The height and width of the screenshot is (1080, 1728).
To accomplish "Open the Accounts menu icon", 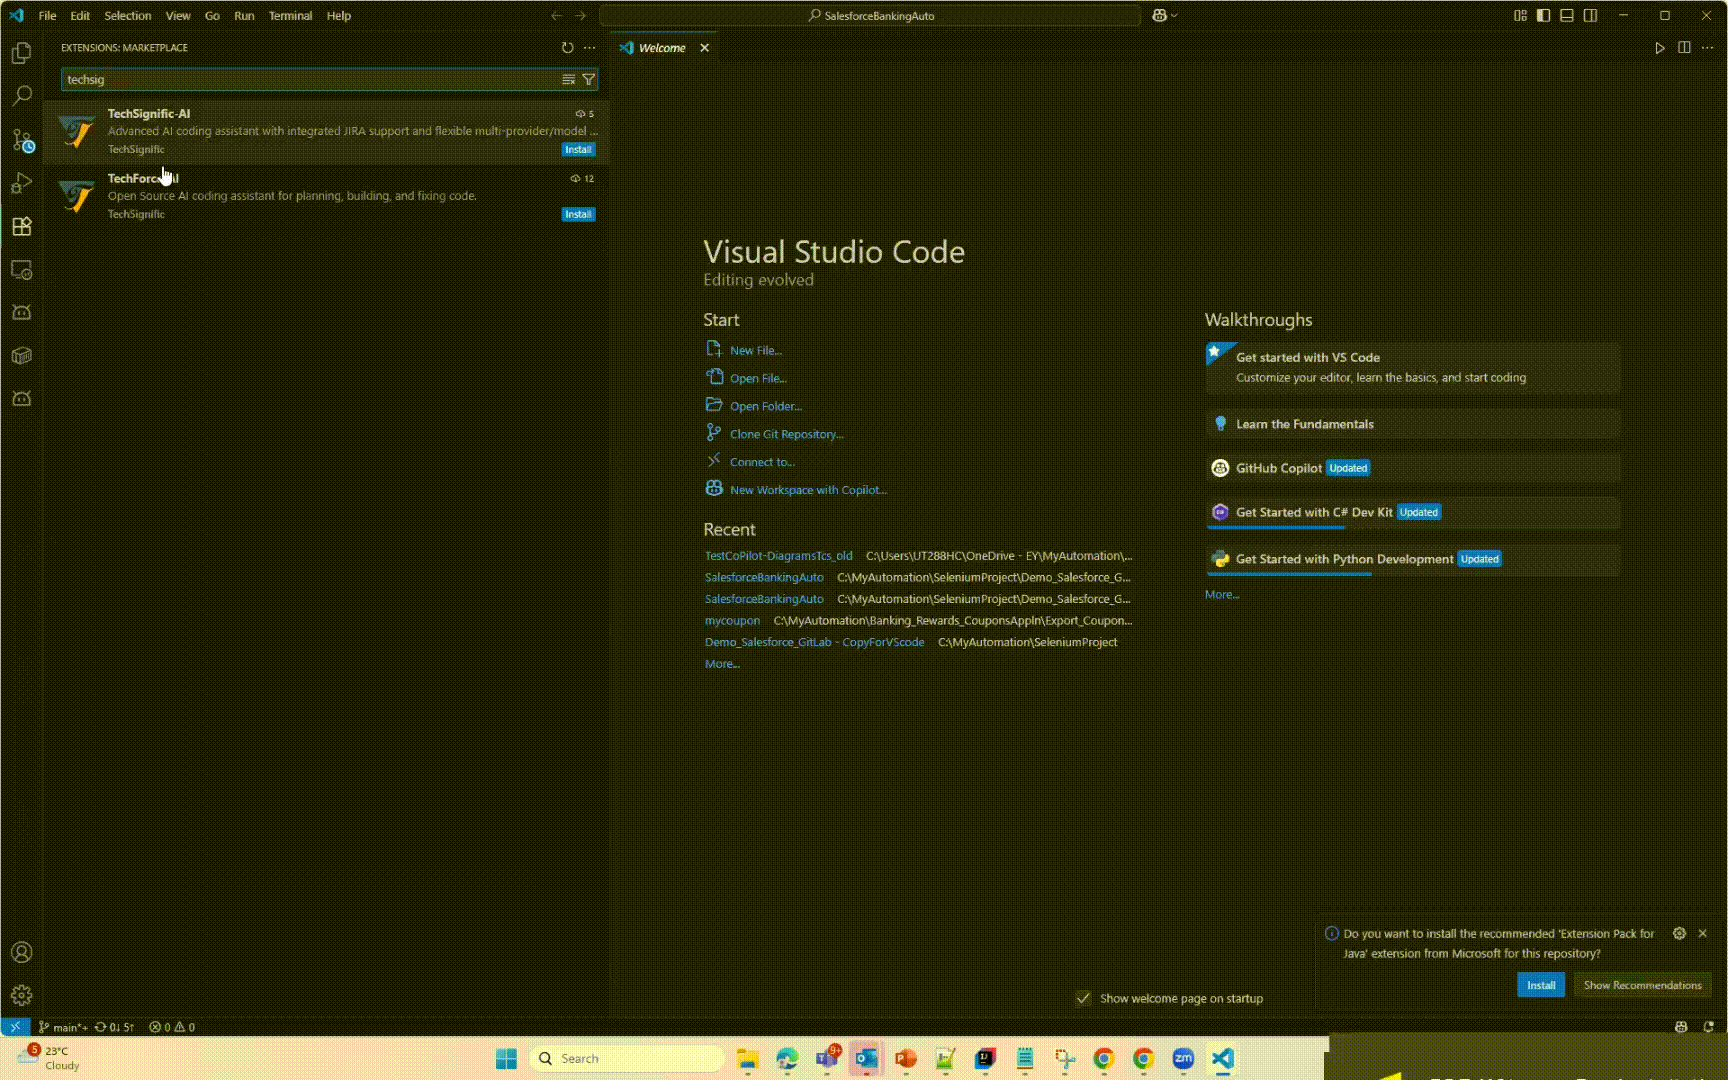I will pyautogui.click(x=21, y=952).
